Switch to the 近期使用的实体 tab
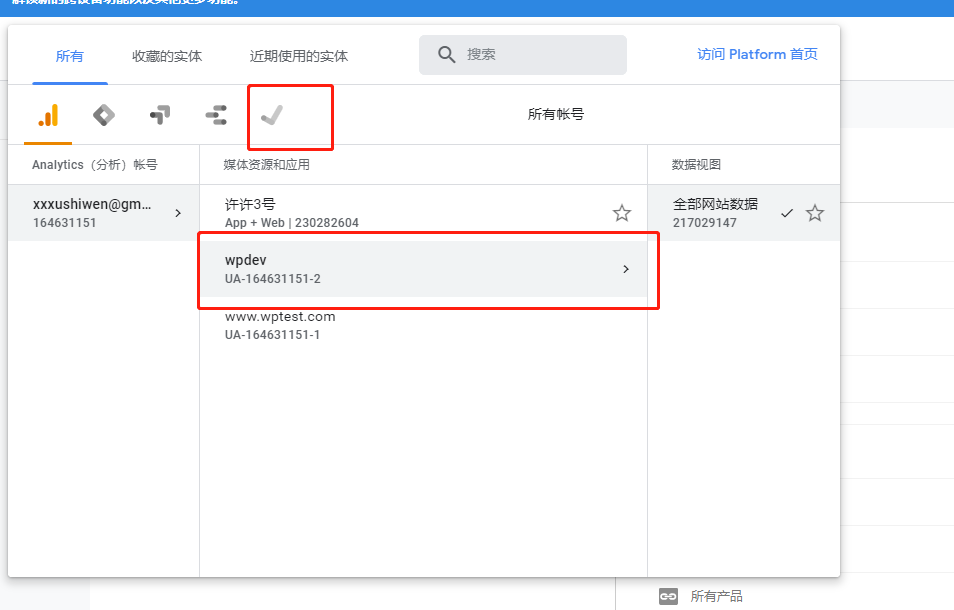 (x=299, y=56)
